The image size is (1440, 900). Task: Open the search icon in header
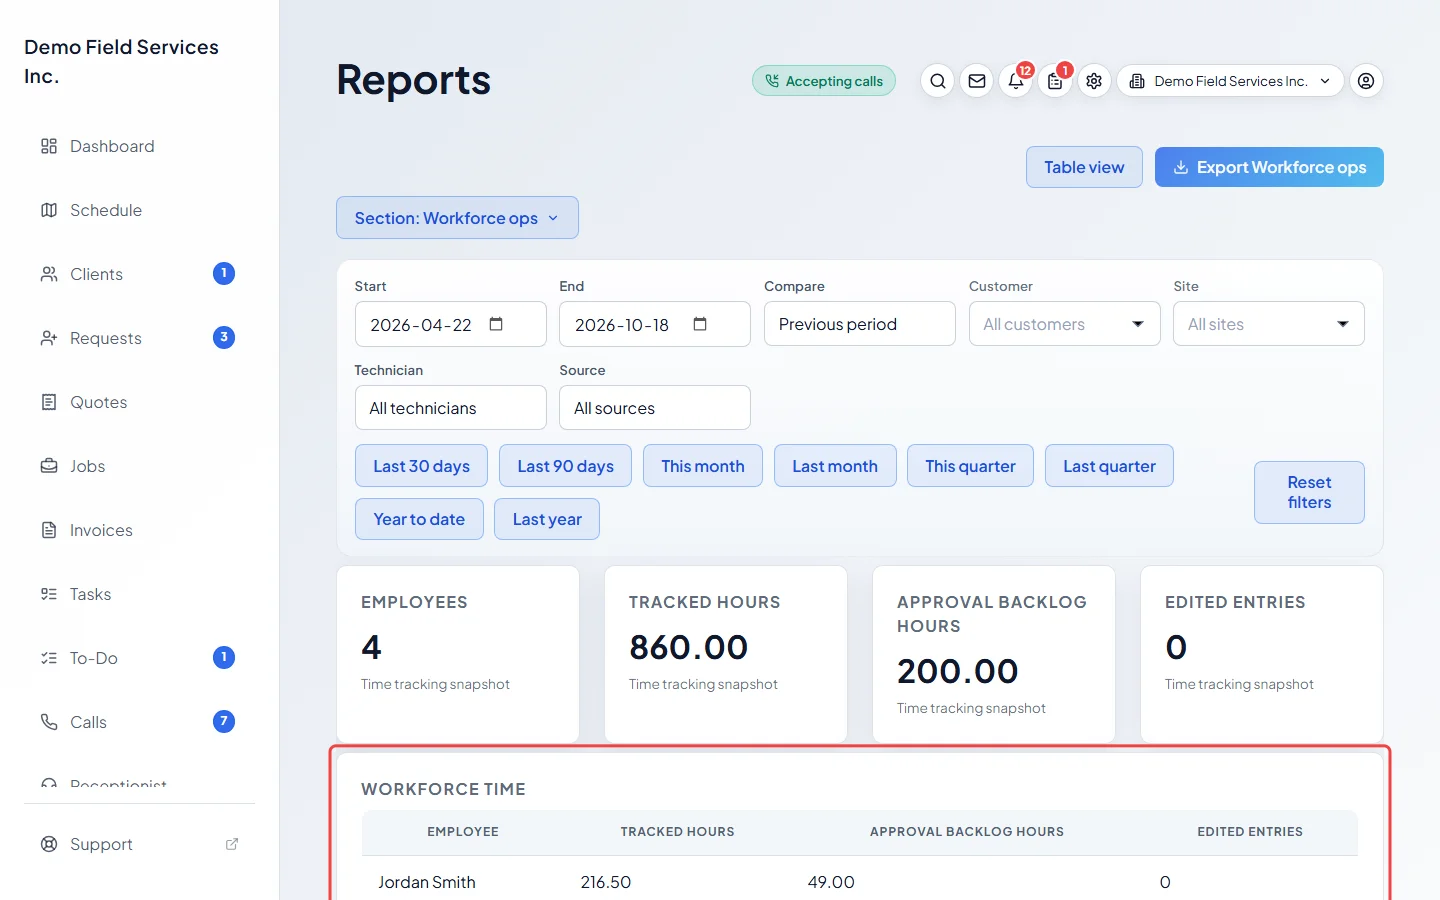[937, 81]
